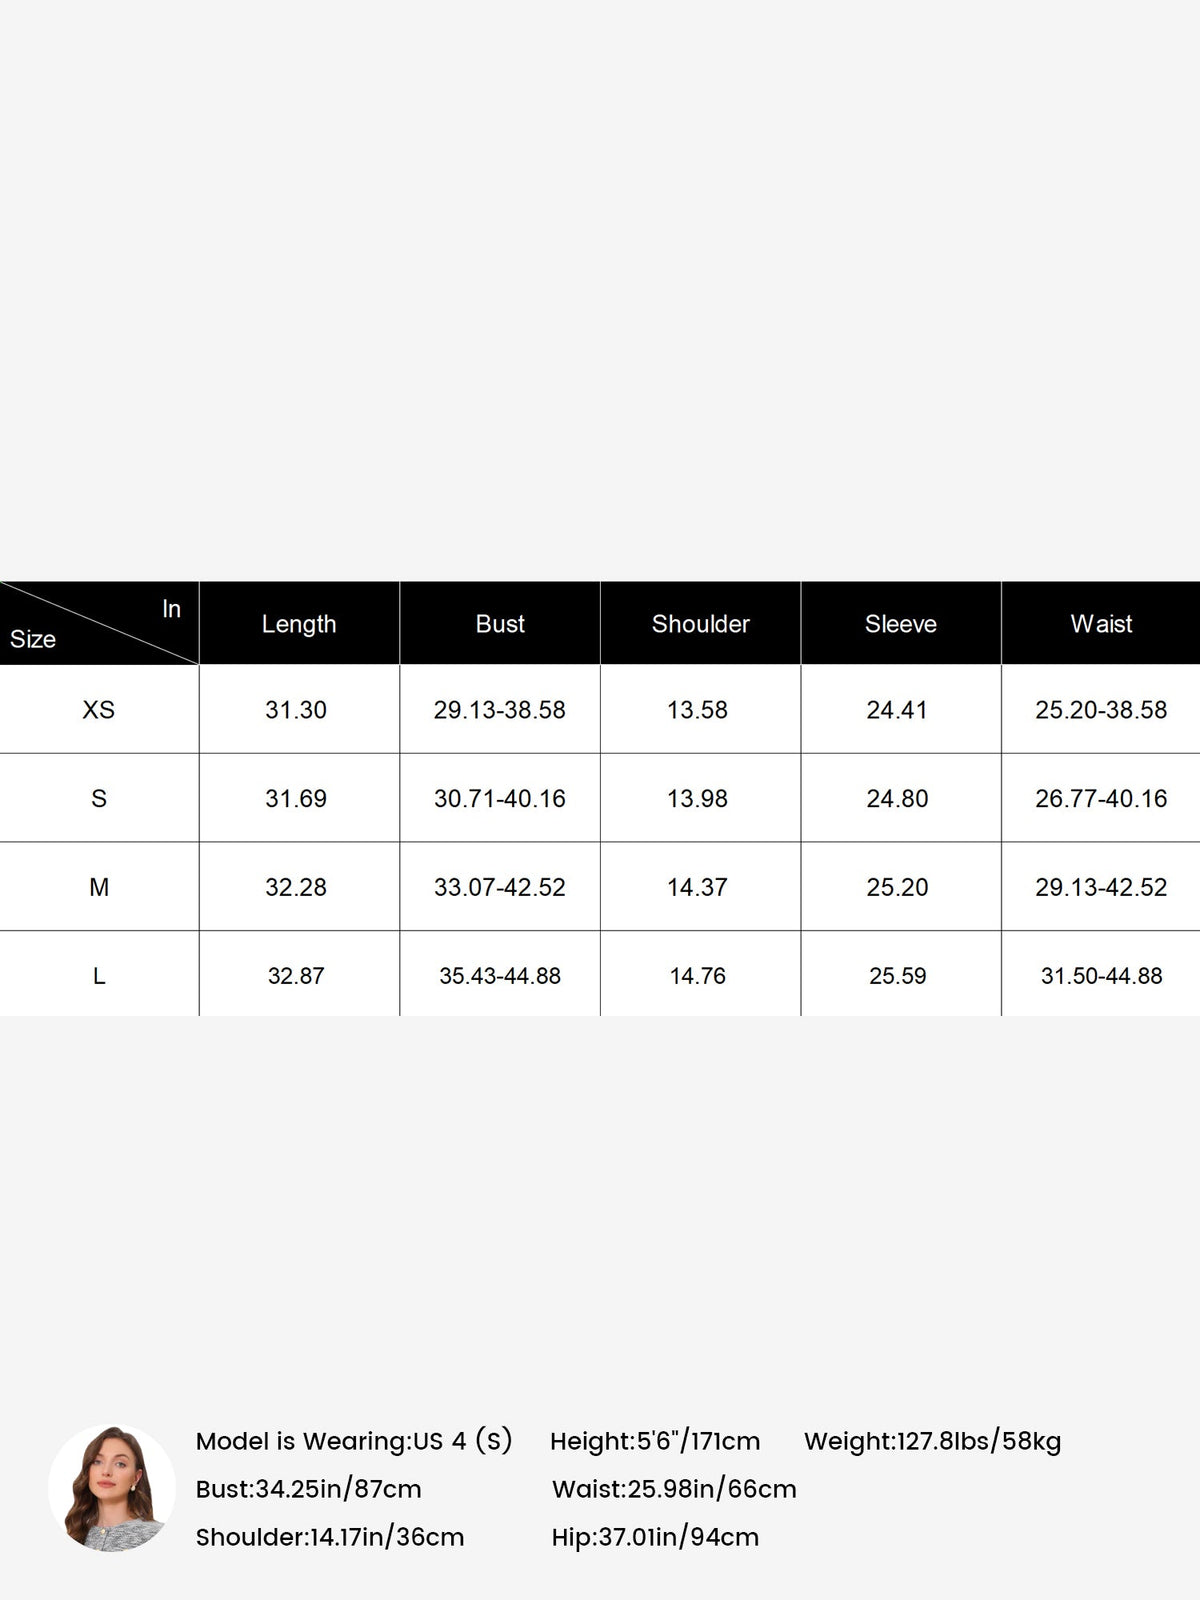Screen dimensions: 1200x1600
Task: Select the L size row label
Action: 98,976
